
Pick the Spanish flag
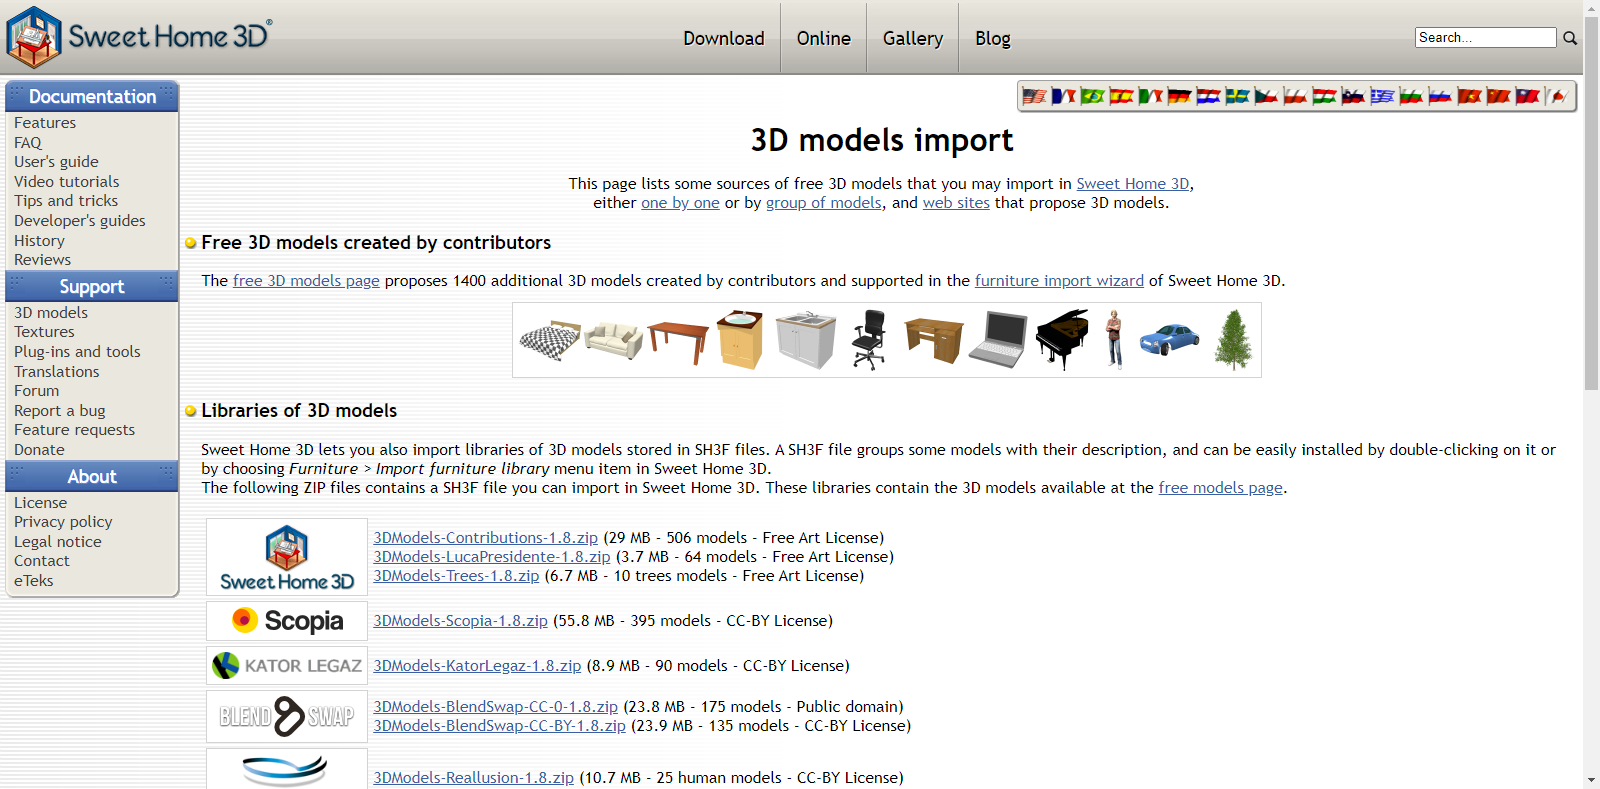[1122, 96]
